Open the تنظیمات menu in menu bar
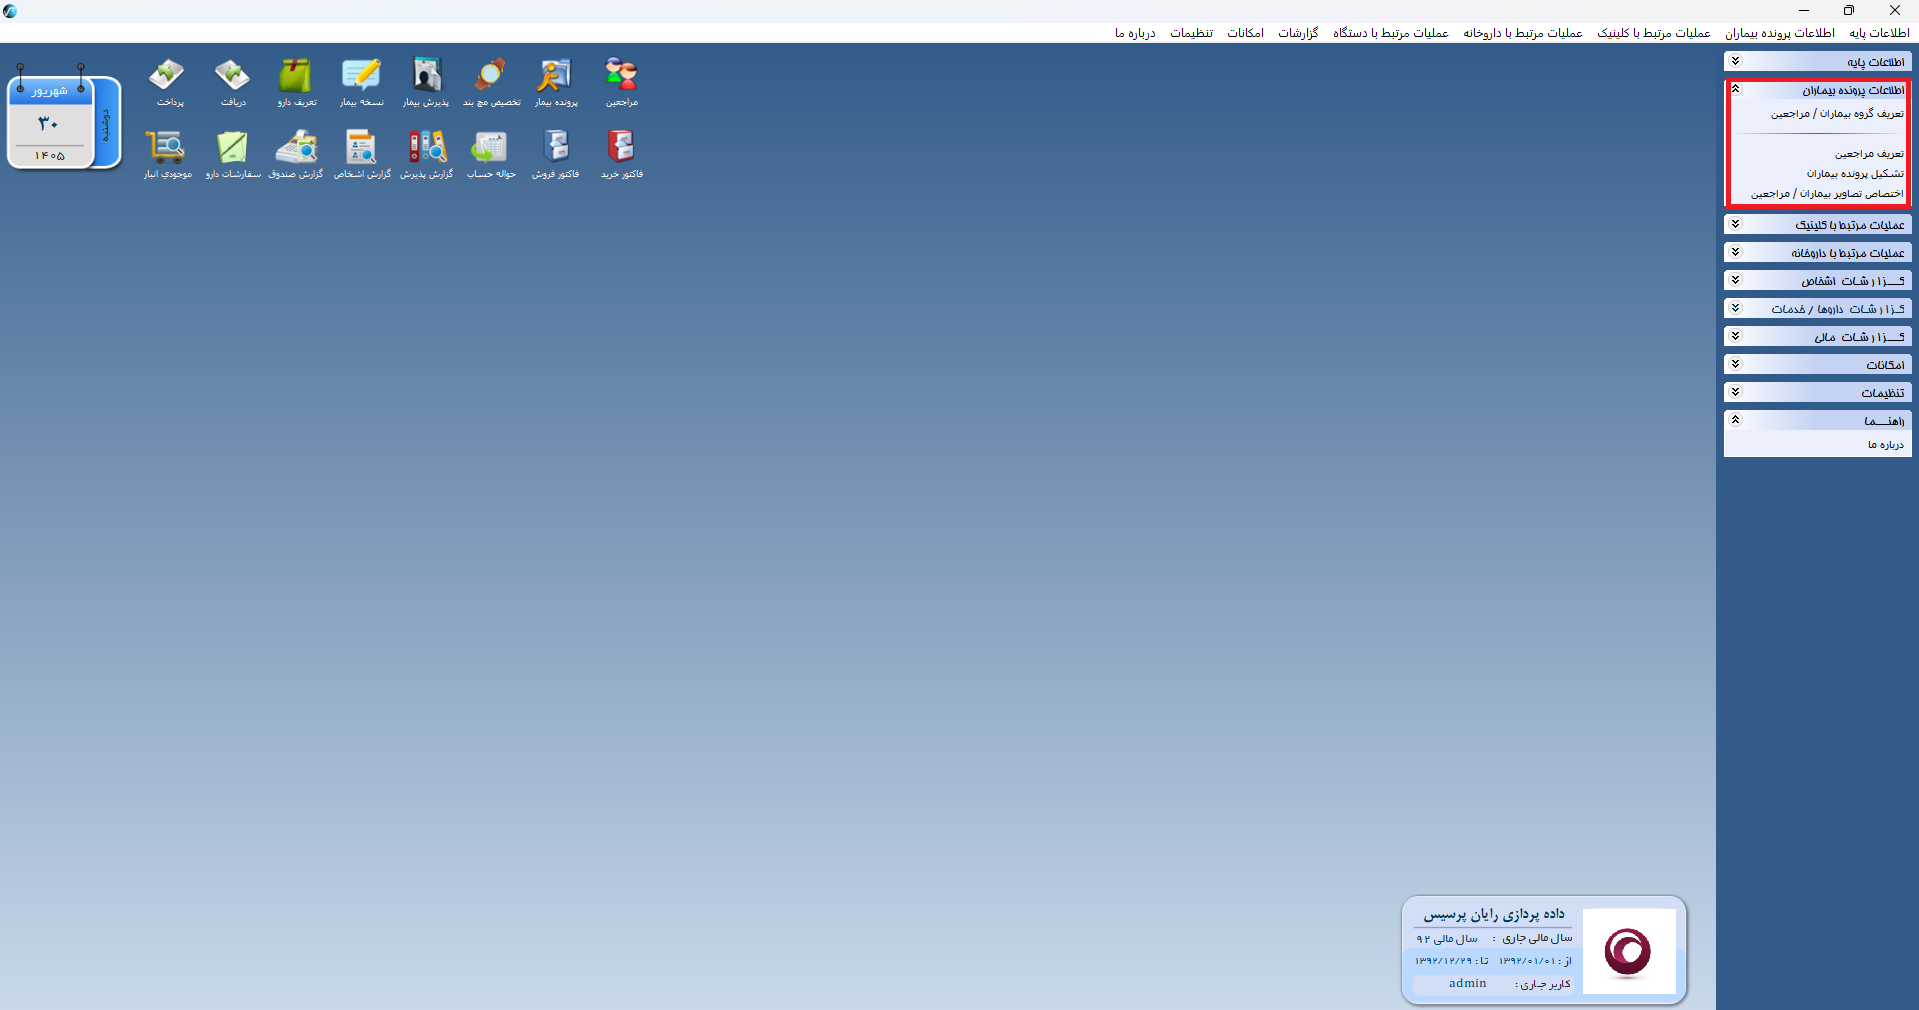Screen dimensions: 1919x1010 (1191, 33)
